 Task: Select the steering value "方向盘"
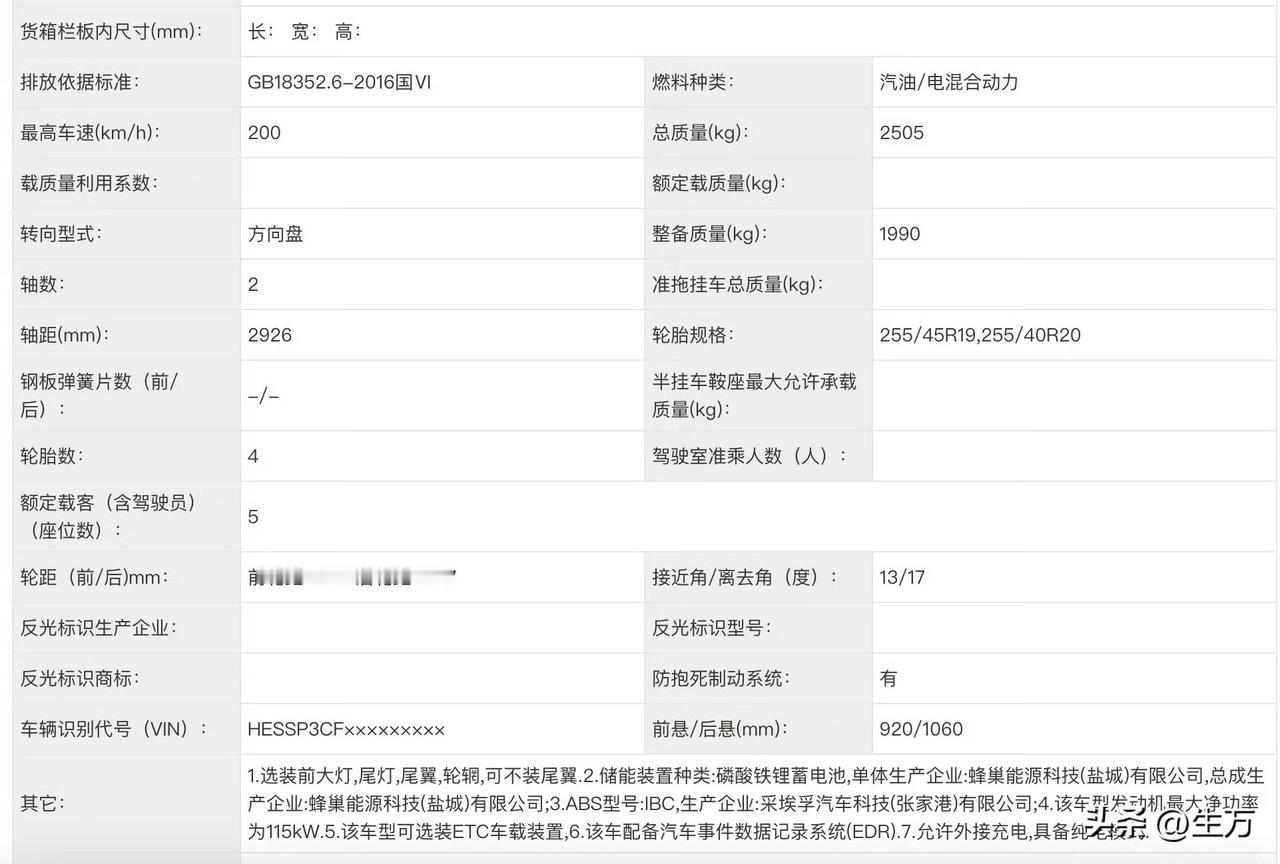point(276,234)
